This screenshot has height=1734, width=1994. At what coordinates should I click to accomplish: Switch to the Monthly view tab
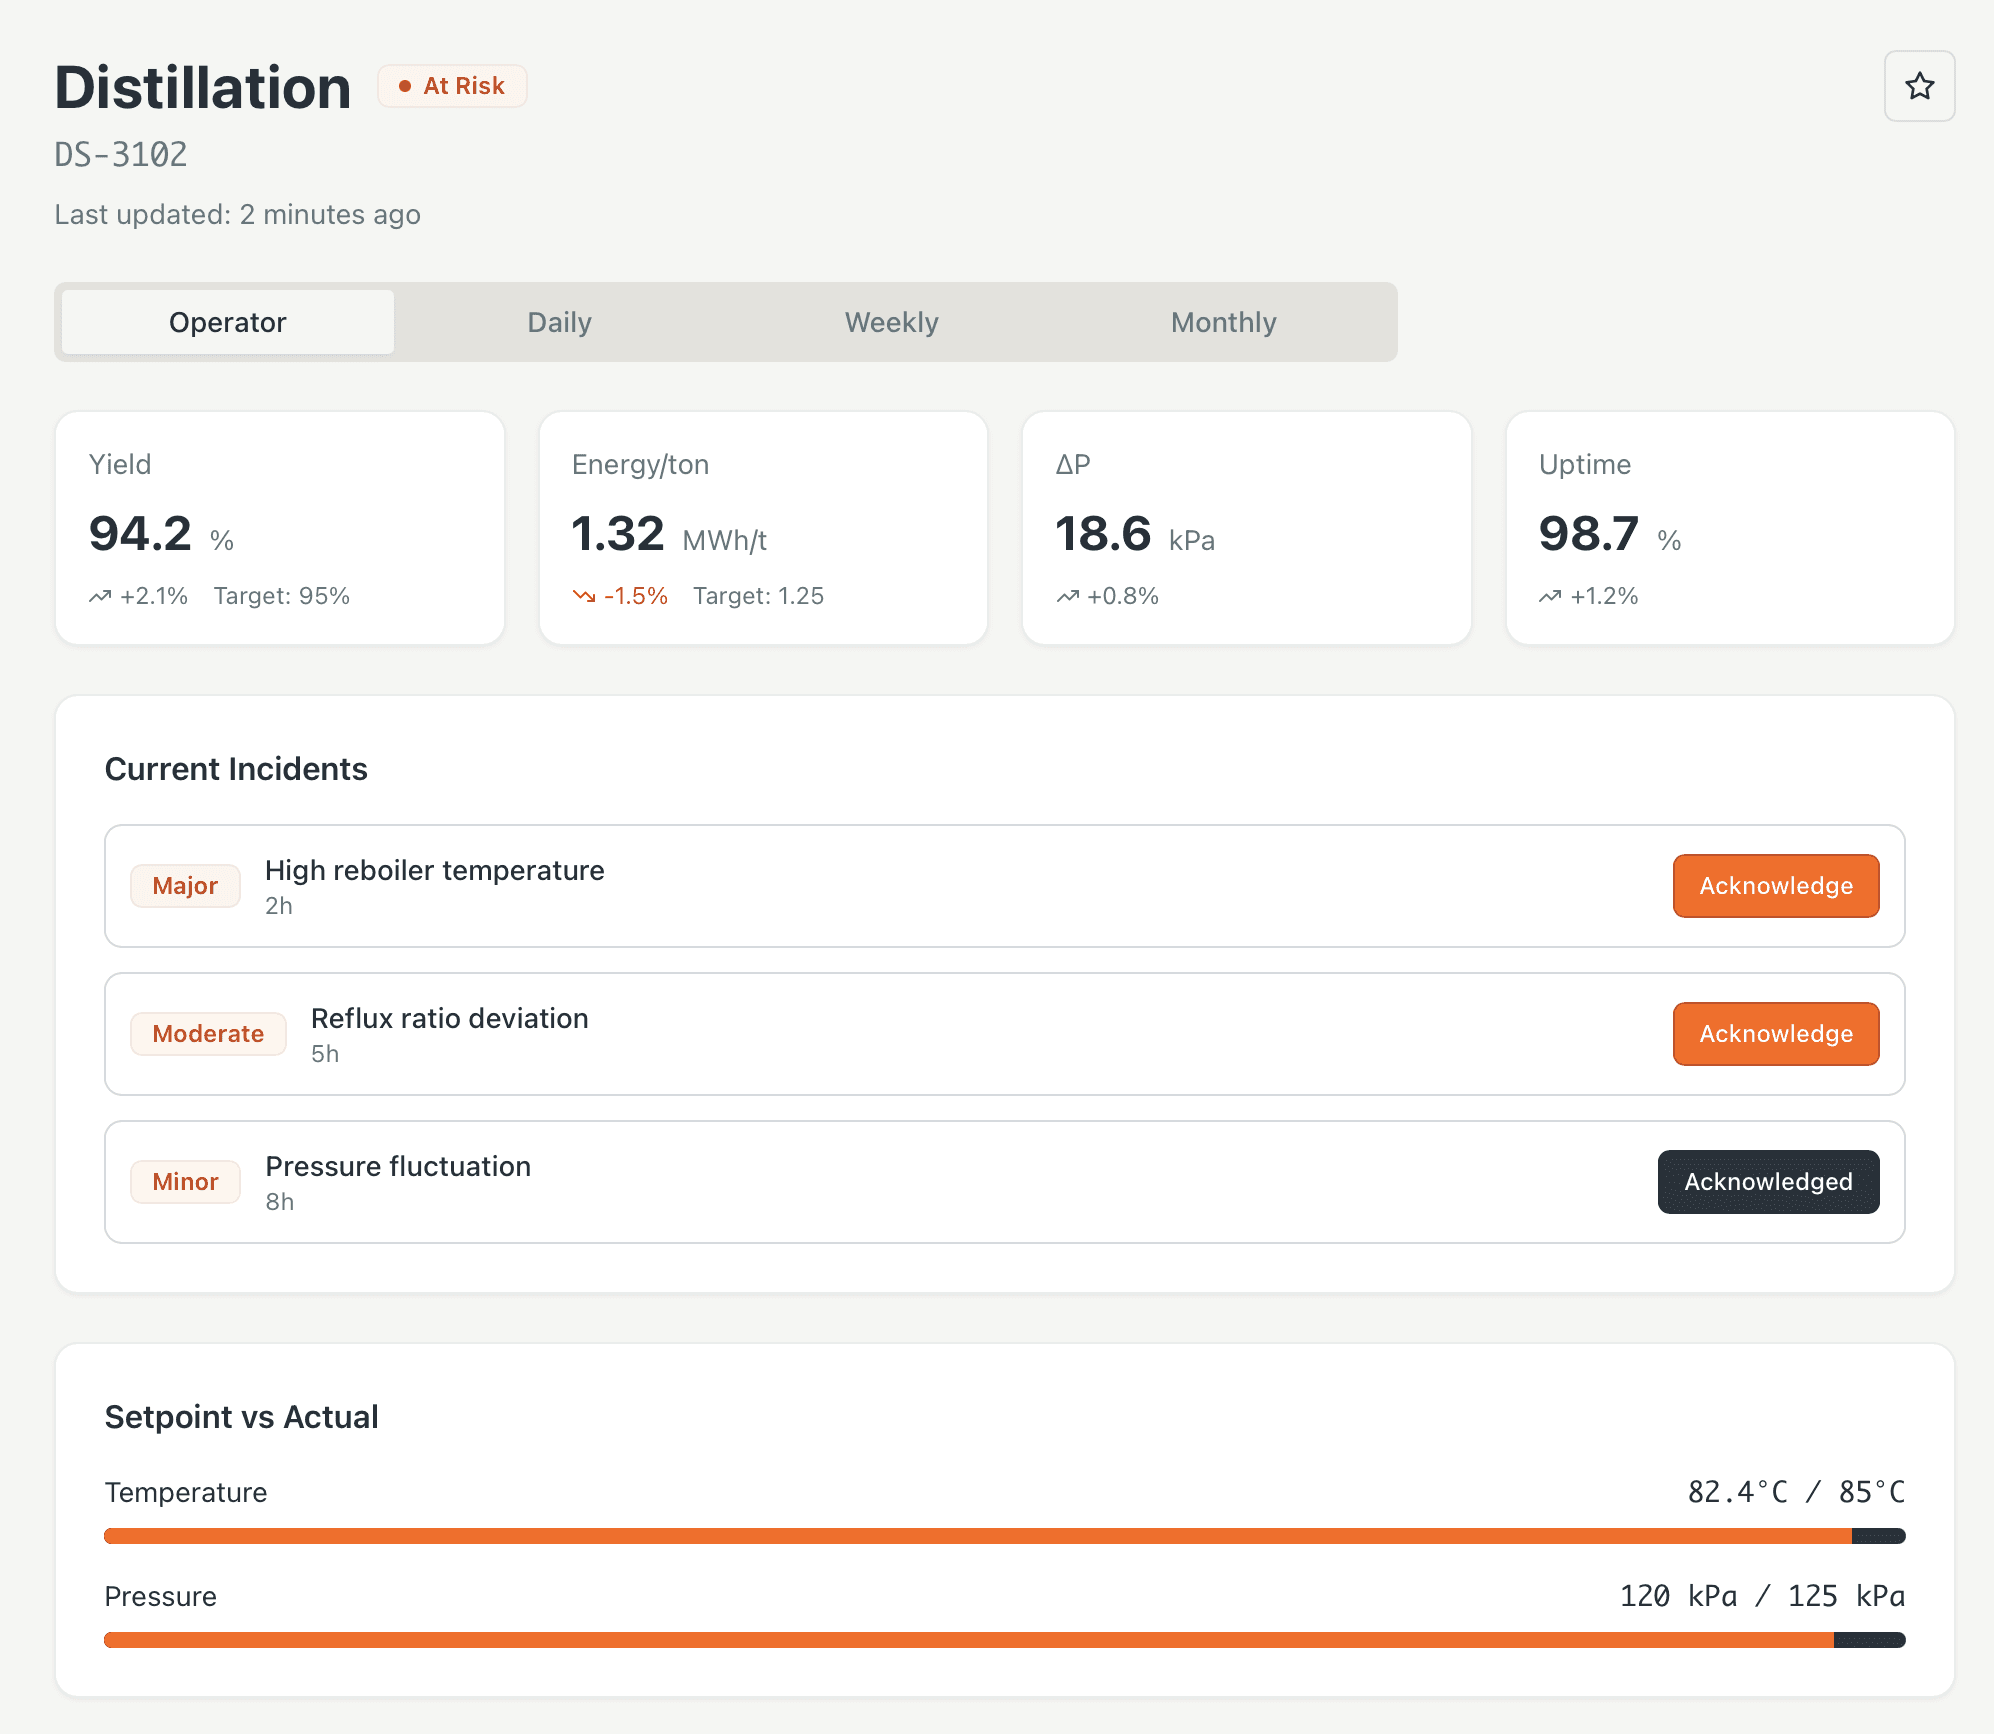point(1224,322)
